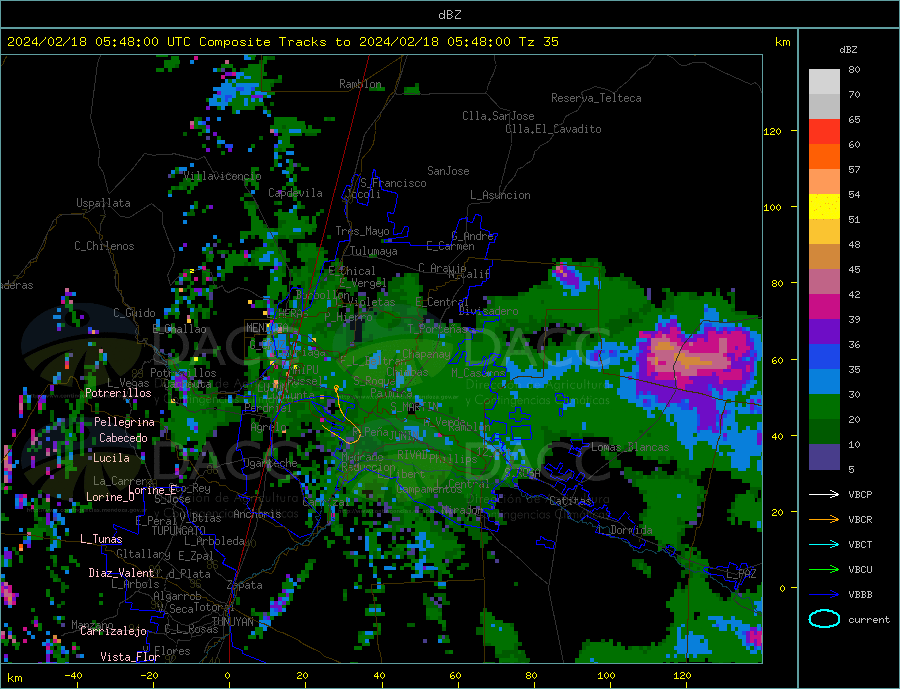Click the blue VBBB arrow legend icon
The width and height of the screenshot is (900, 689).
click(824, 594)
